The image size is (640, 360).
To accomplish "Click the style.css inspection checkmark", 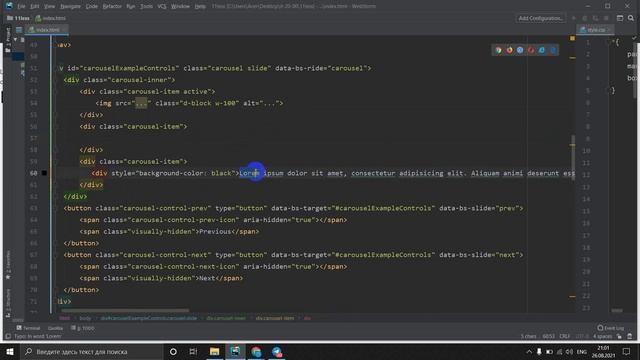I will (x=634, y=38).
